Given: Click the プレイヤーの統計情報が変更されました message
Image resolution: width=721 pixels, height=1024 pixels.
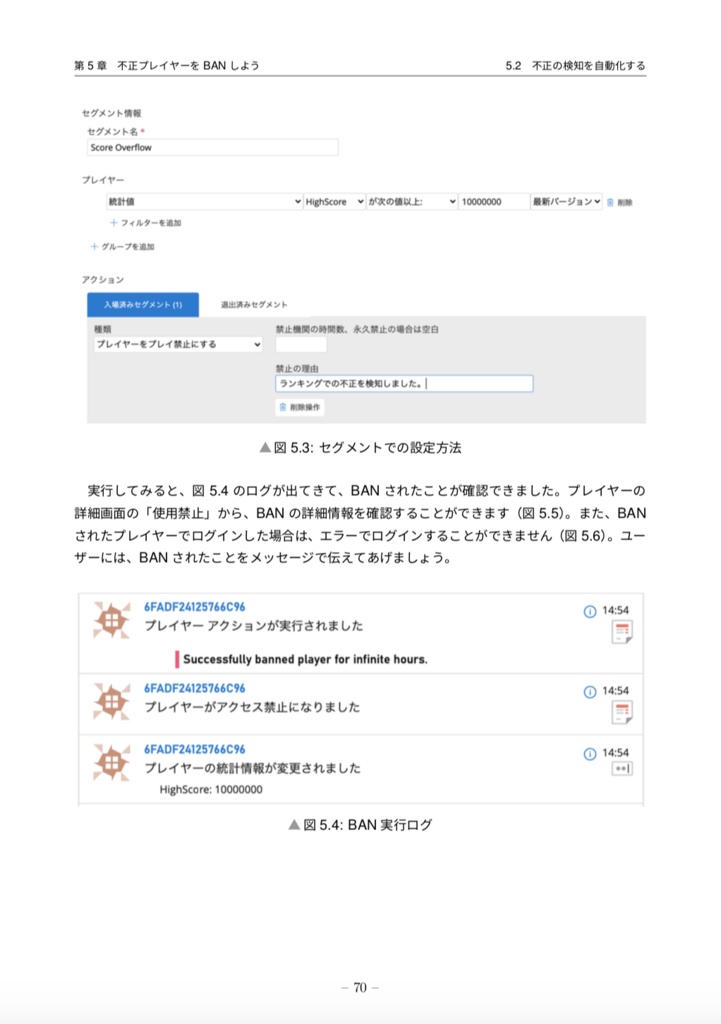Looking at the screenshot, I should [252, 768].
